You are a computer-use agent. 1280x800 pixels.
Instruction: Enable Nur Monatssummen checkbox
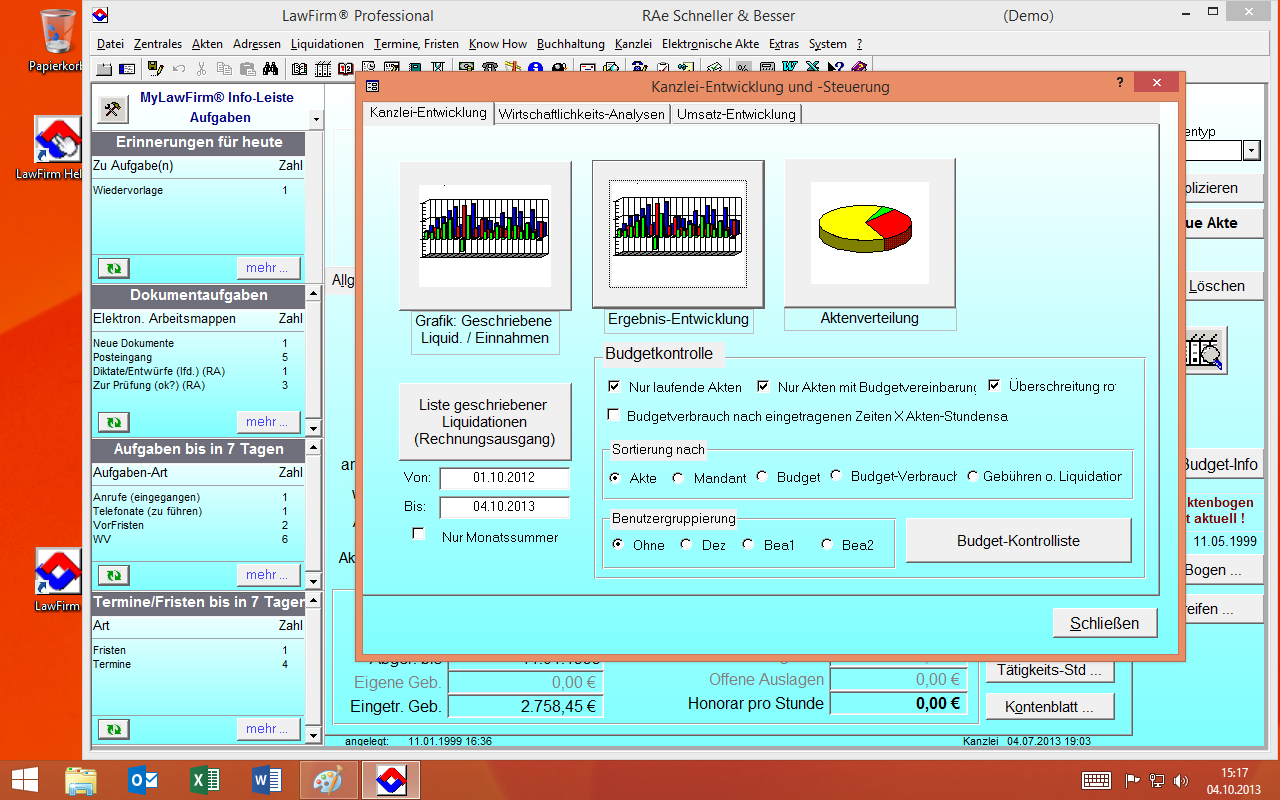click(419, 535)
